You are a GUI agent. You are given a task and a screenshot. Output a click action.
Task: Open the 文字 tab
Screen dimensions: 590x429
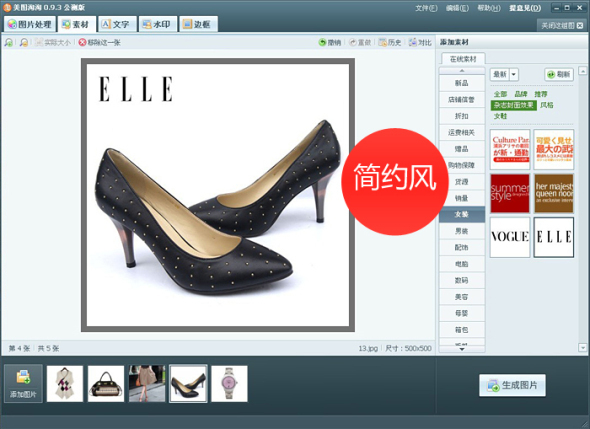pos(117,24)
